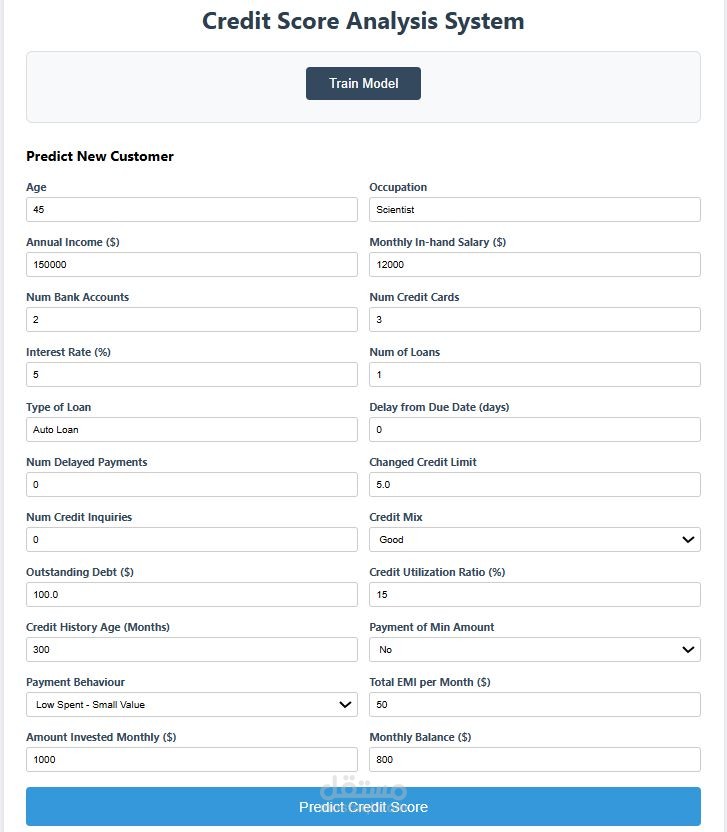Click the Monthly In-hand Salary field
Image resolution: width=727 pixels, height=832 pixels.
click(x=534, y=264)
